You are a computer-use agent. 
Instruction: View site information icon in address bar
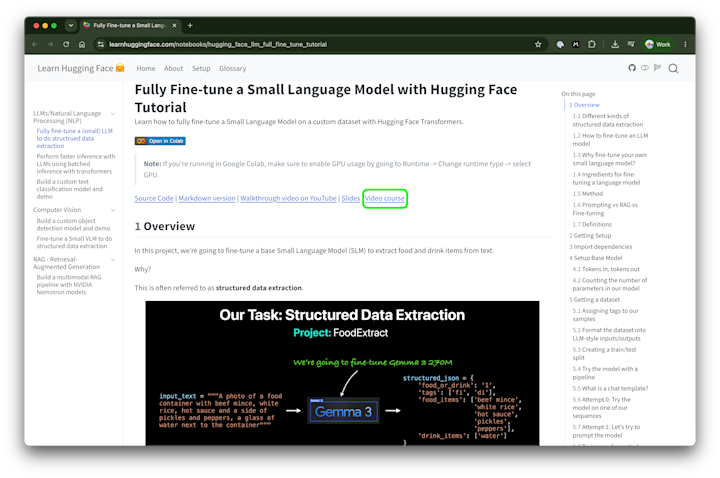click(x=101, y=44)
